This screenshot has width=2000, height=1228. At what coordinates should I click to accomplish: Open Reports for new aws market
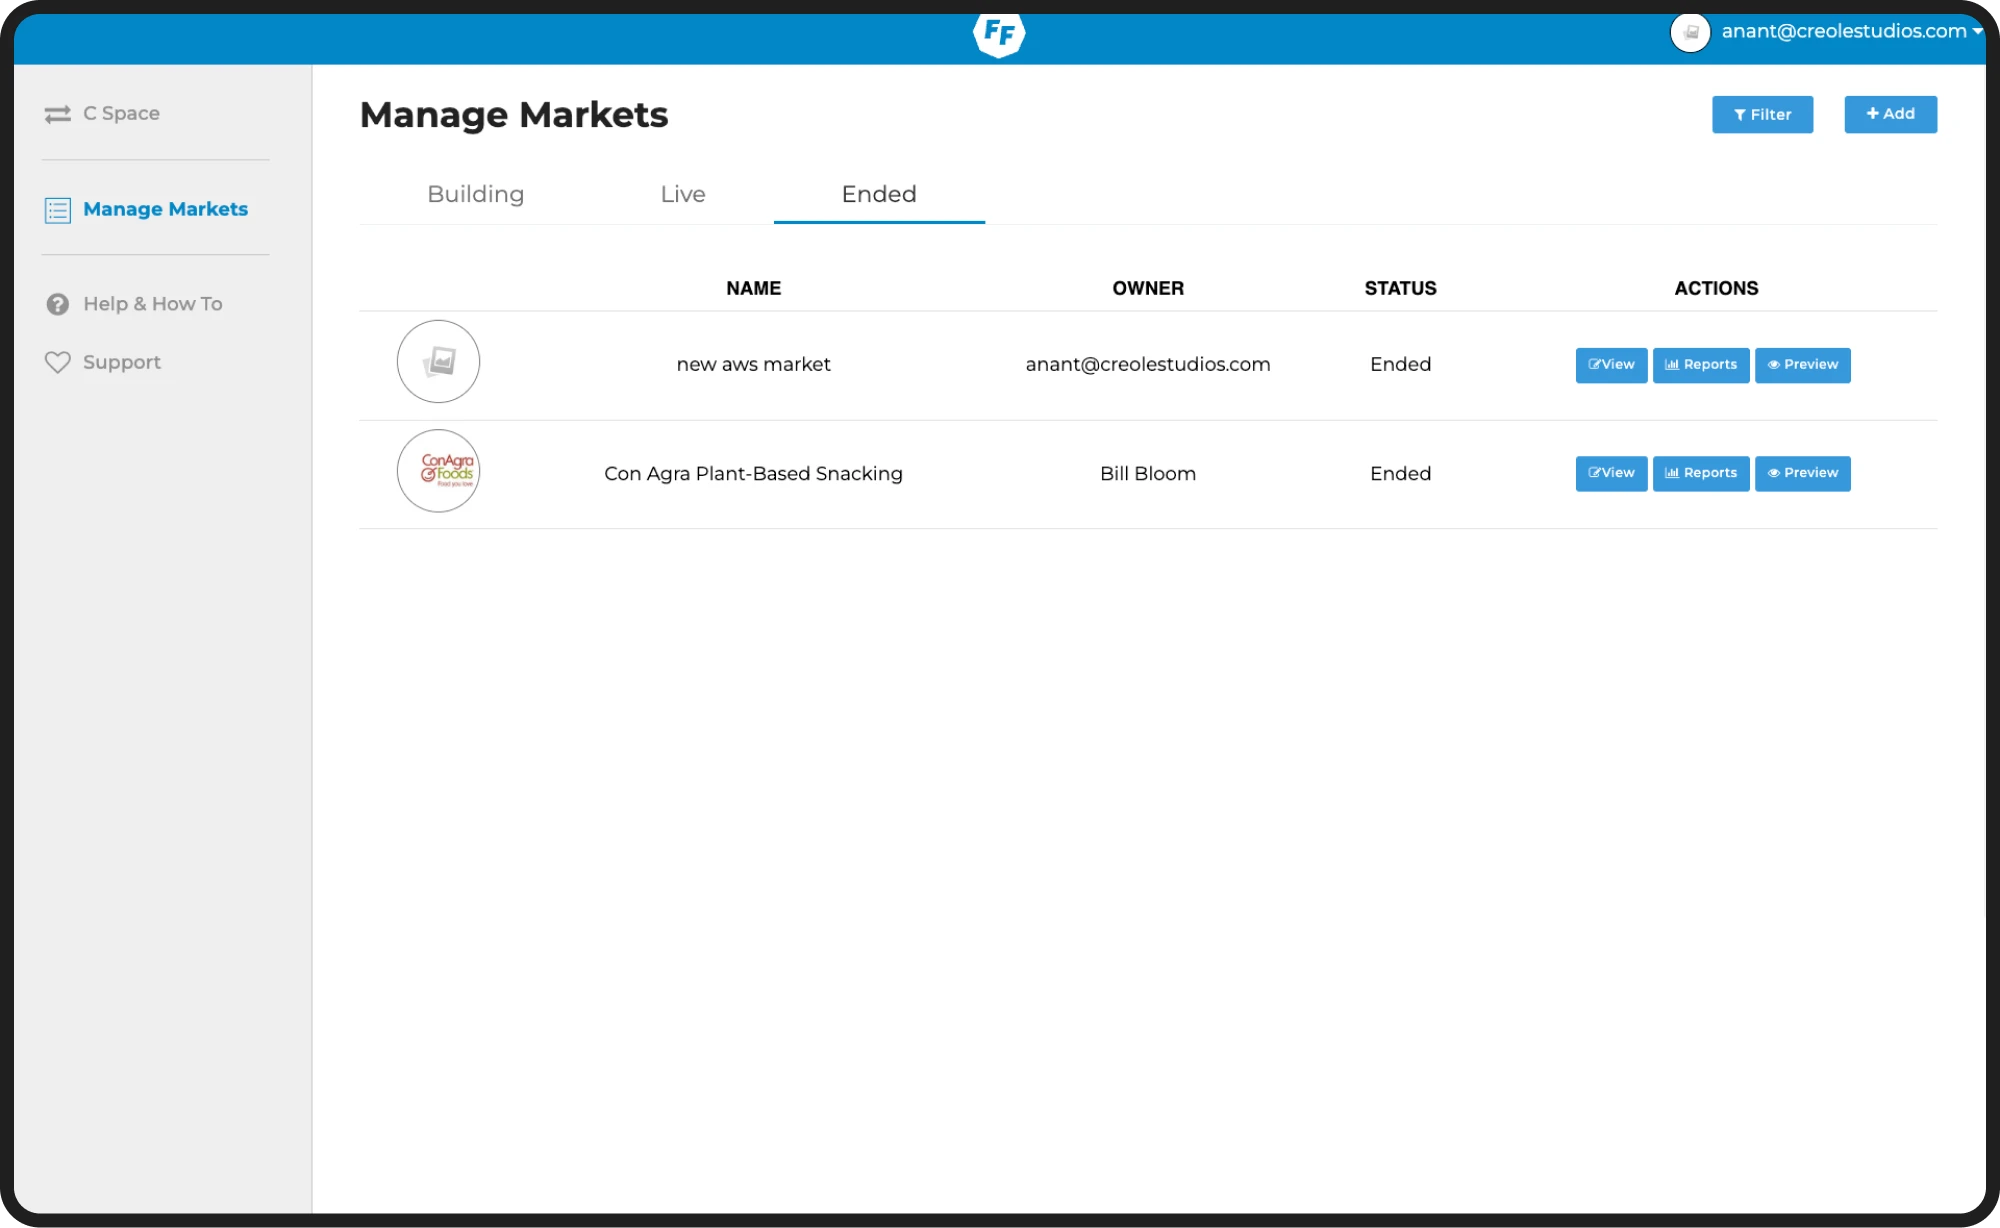click(1701, 365)
